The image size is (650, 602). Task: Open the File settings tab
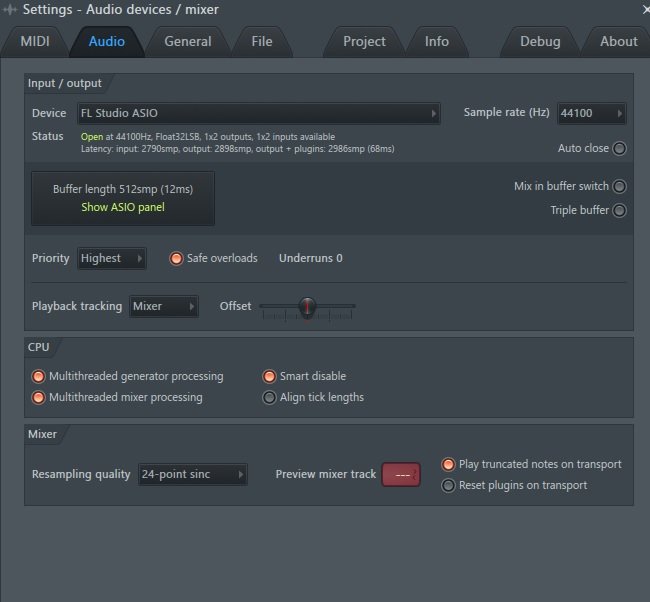tap(262, 41)
